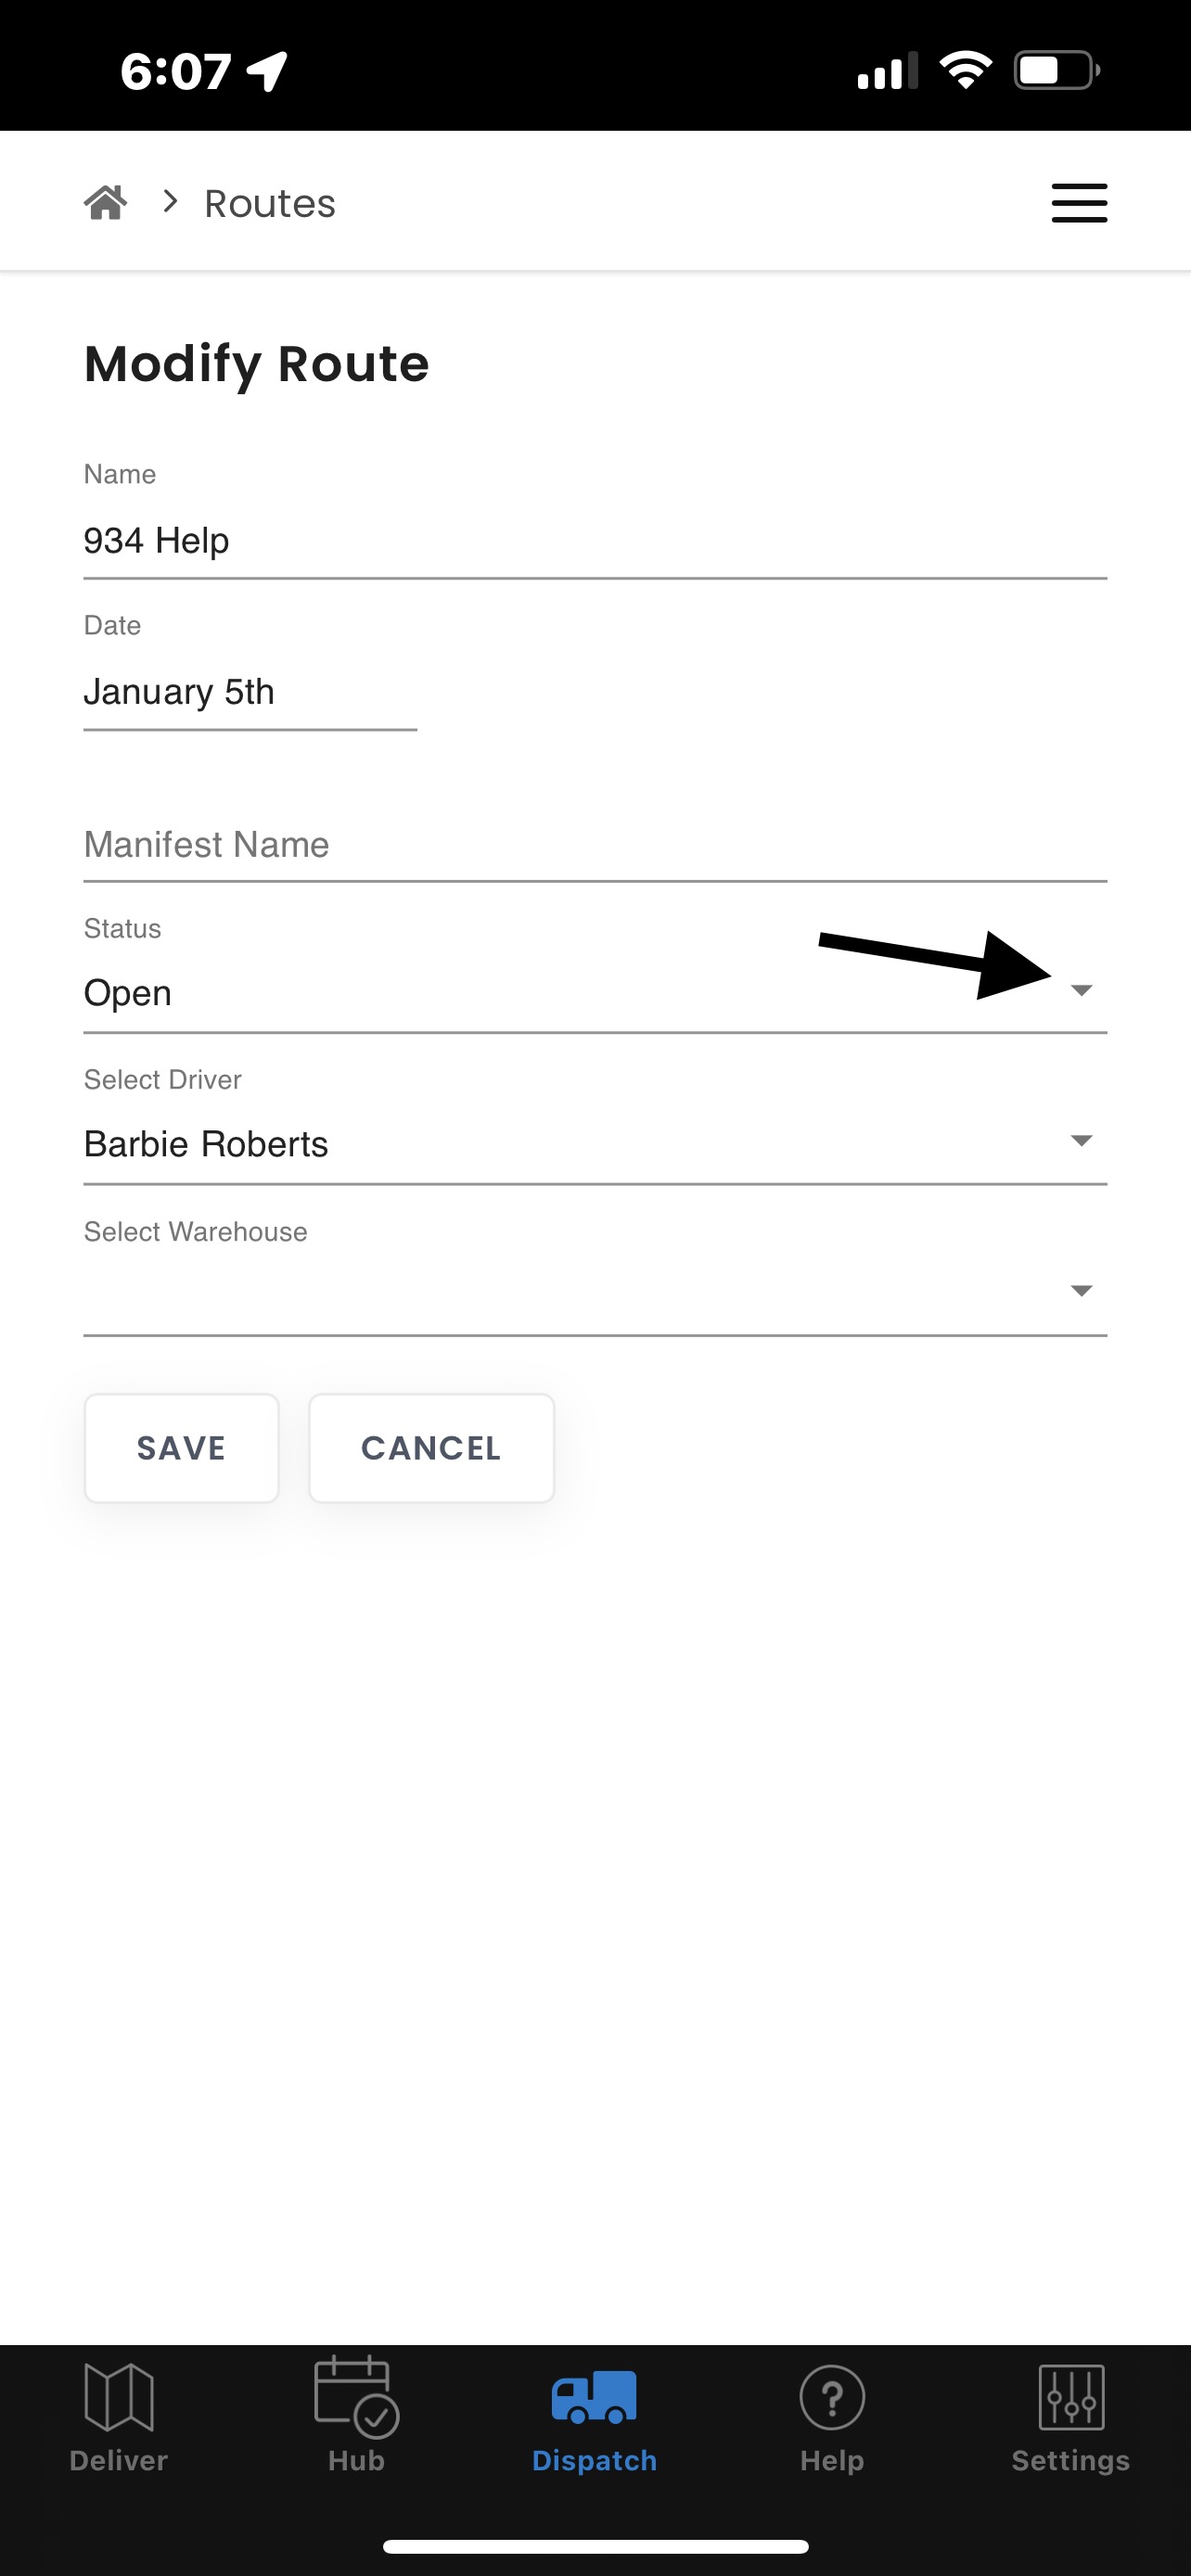Select the Date field January 5th

tap(250, 692)
